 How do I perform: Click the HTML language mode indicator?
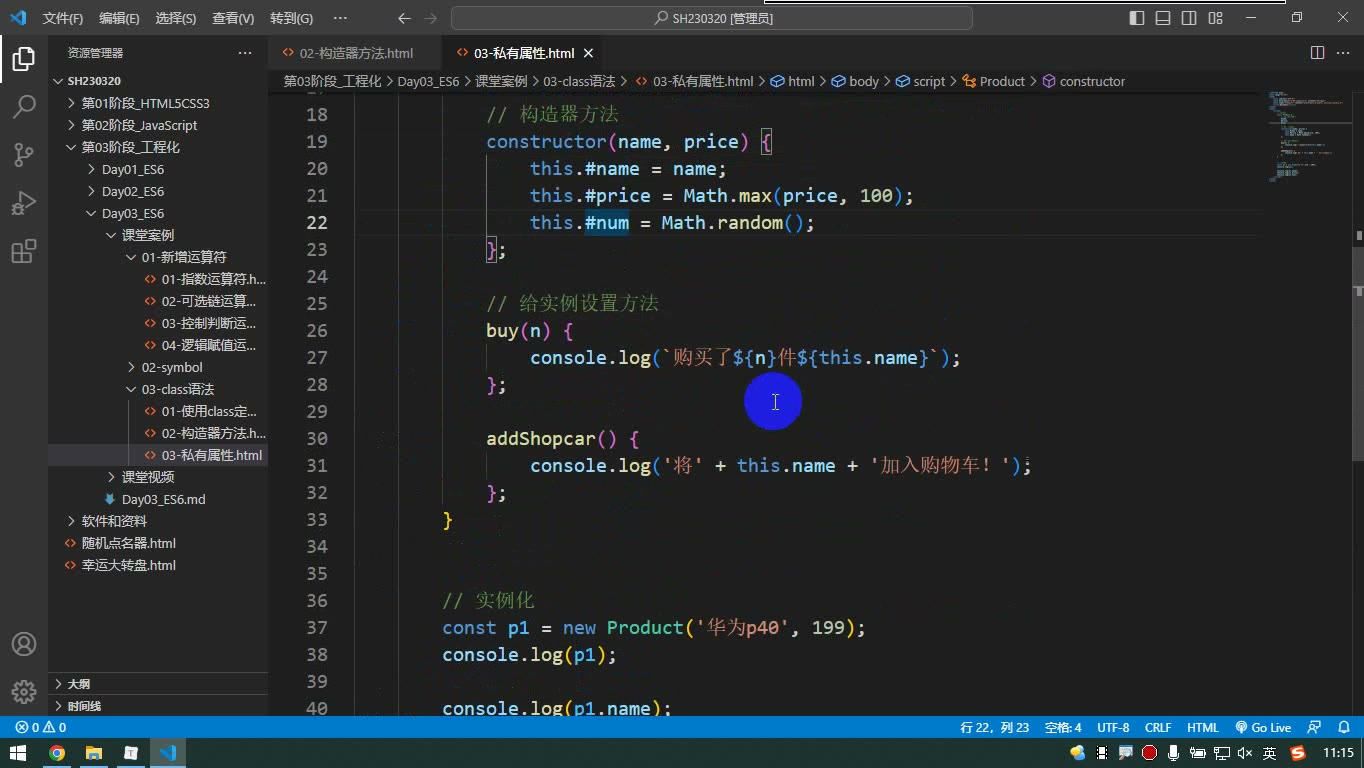click(x=1202, y=728)
